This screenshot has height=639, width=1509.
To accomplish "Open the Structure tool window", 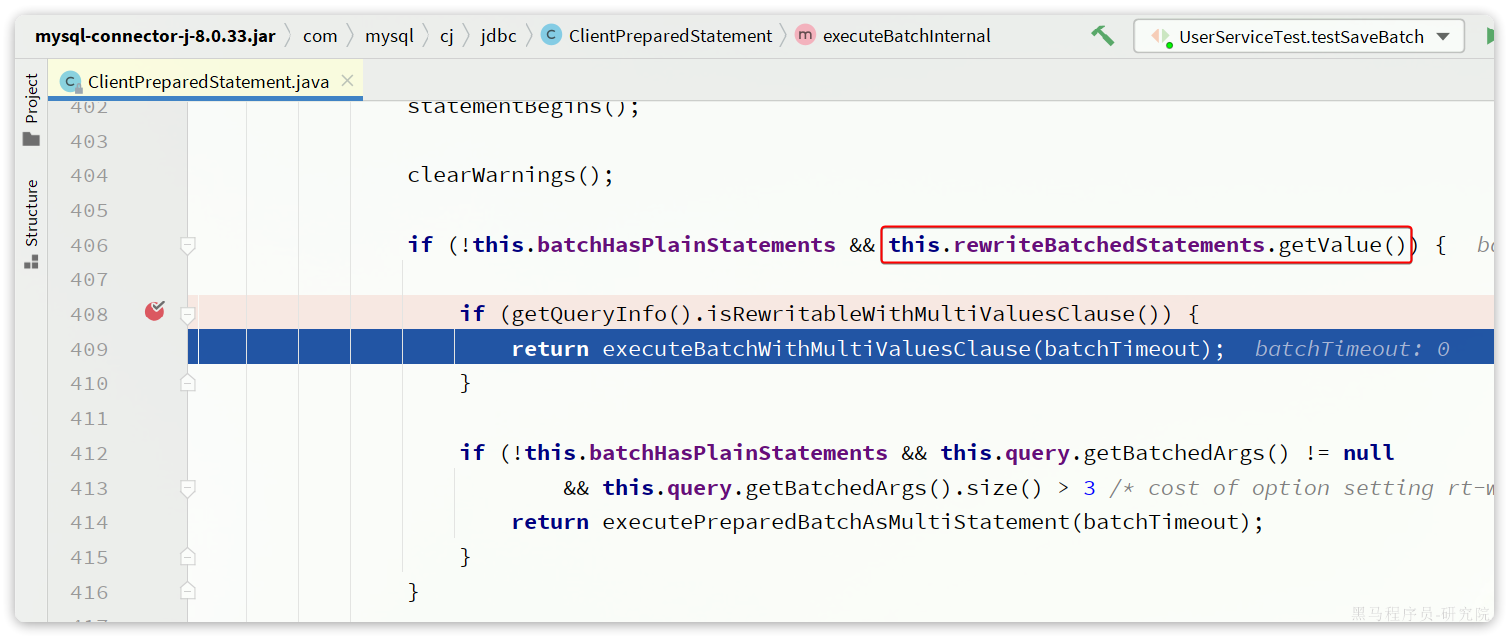I will [x=32, y=224].
